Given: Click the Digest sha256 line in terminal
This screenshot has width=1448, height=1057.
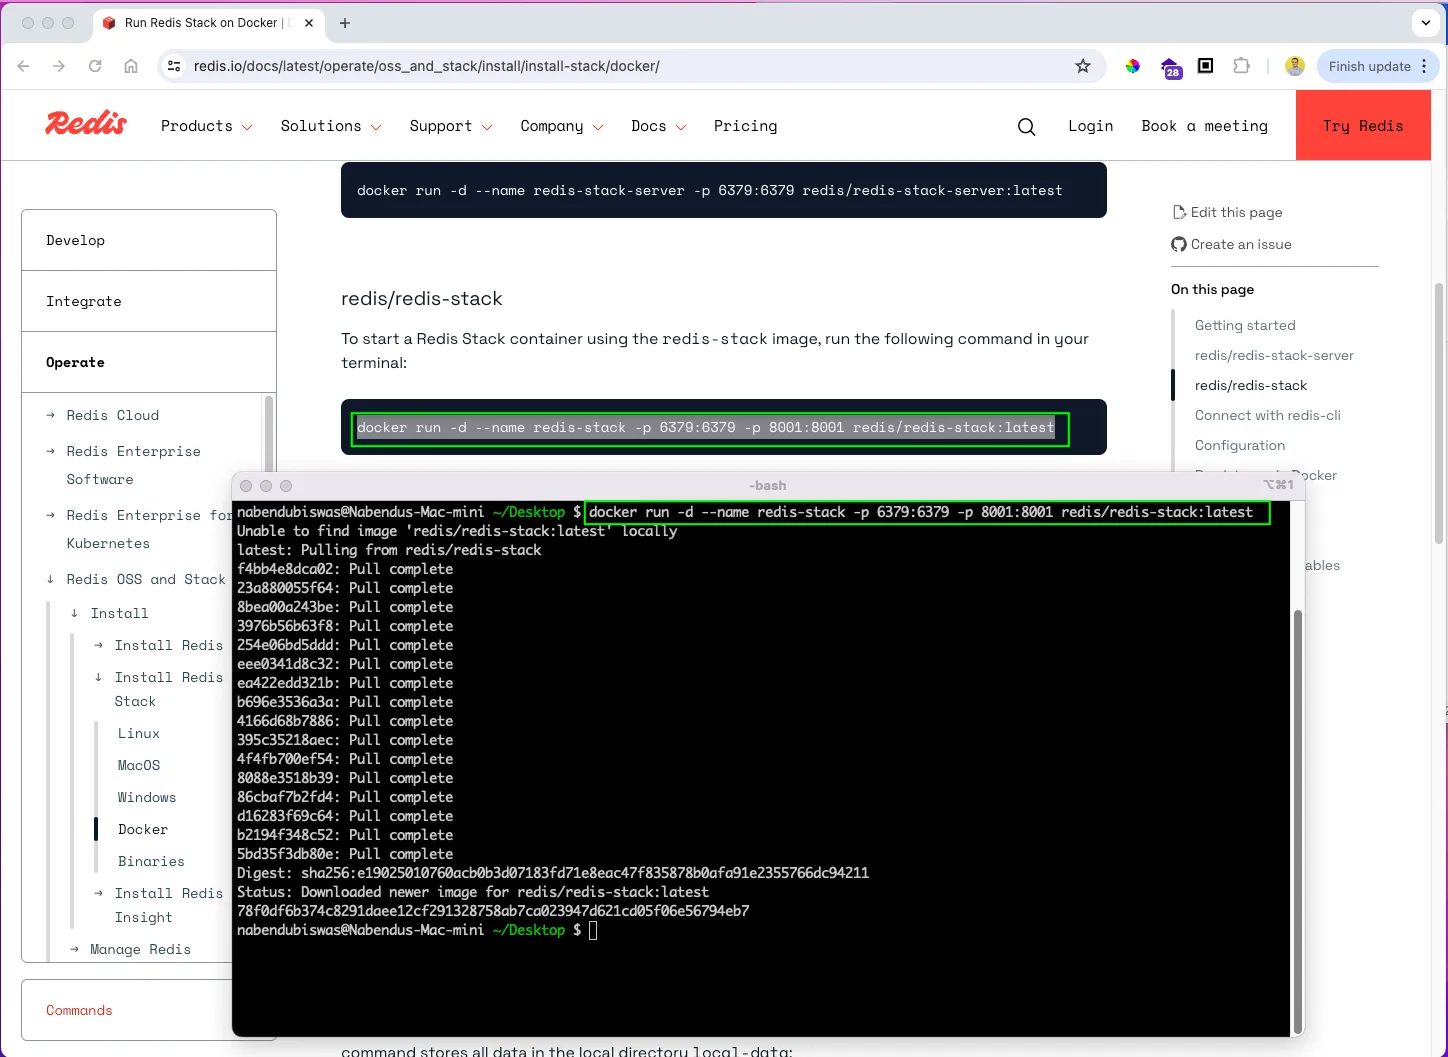Looking at the screenshot, I should coord(553,873).
